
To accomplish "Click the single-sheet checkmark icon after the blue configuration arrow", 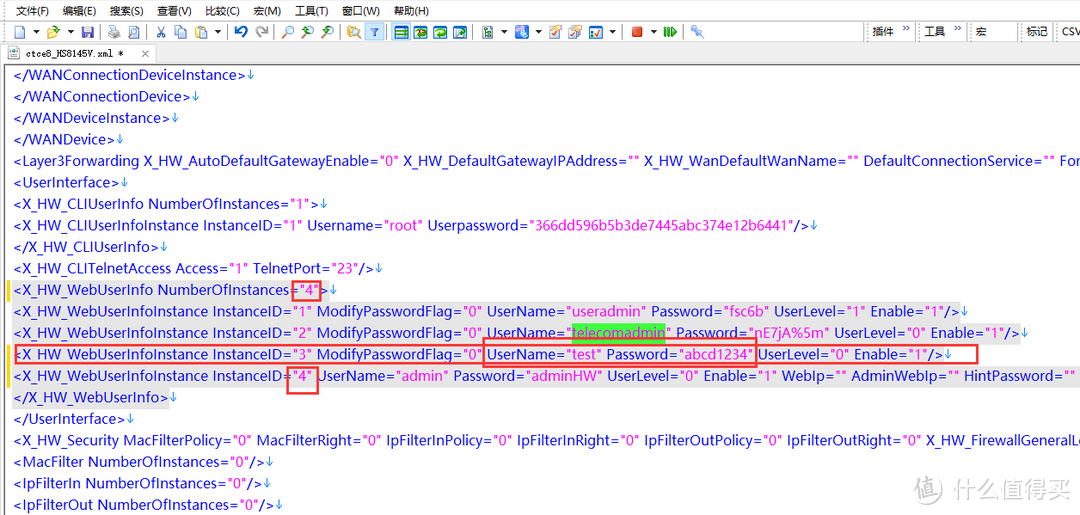I will pyautogui.click(x=555, y=32).
